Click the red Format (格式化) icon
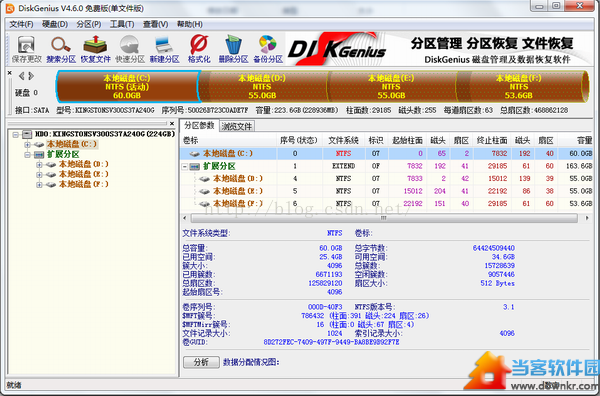 (x=199, y=49)
